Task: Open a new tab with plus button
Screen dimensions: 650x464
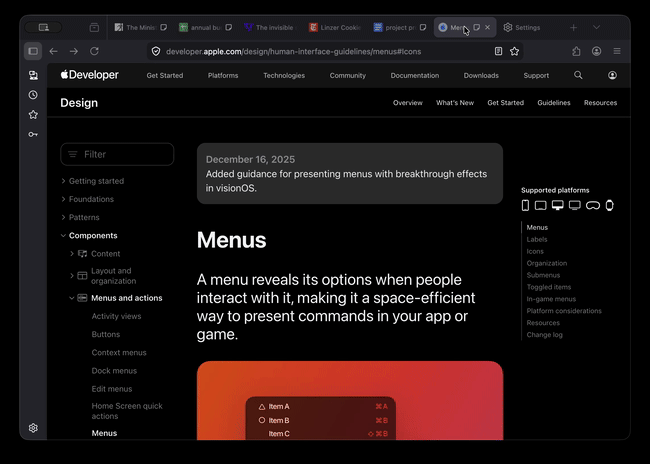Action: 573,28
